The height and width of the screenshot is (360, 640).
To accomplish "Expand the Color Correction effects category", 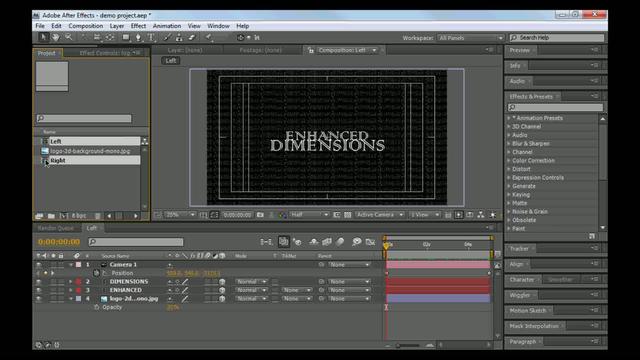I will 509,161.
